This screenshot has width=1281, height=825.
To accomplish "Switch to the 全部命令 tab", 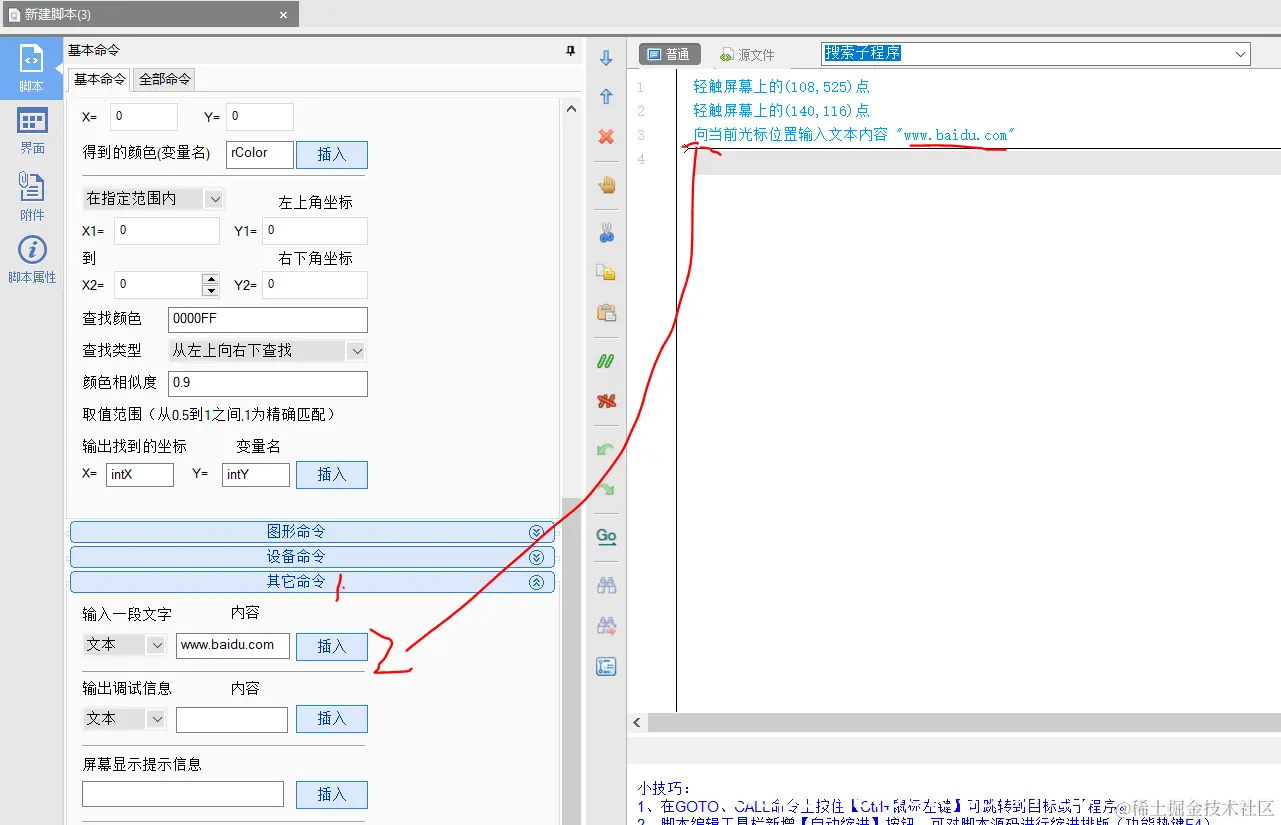I will click(163, 79).
